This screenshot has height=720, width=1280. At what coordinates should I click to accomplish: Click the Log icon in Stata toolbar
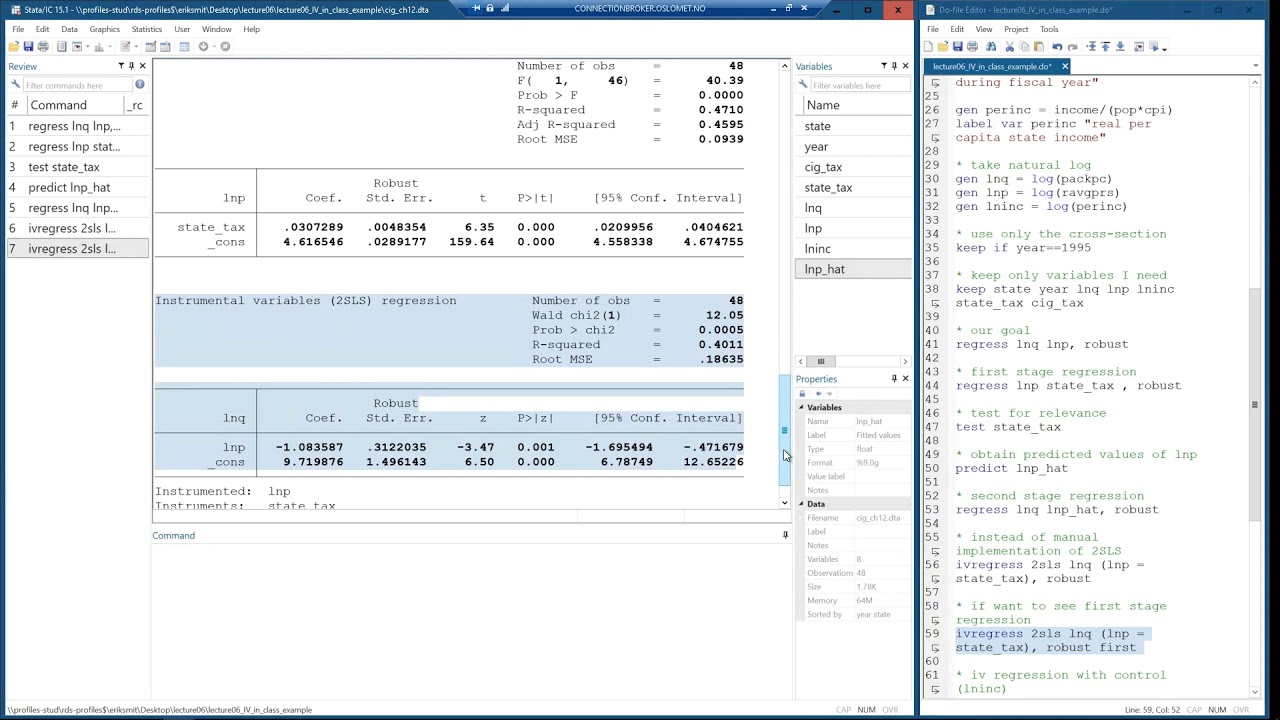[61, 46]
